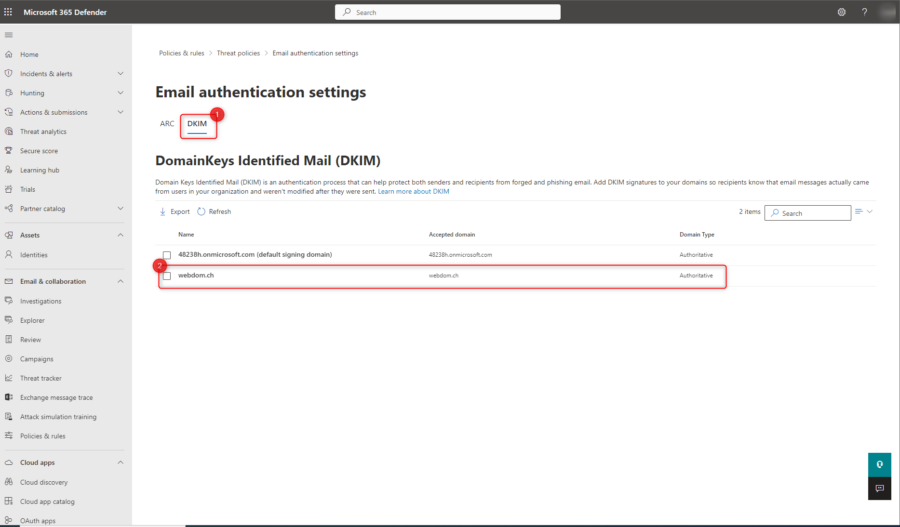This screenshot has width=900, height=527.
Task: Click the Secure score trophy icon
Action: pos(9,150)
